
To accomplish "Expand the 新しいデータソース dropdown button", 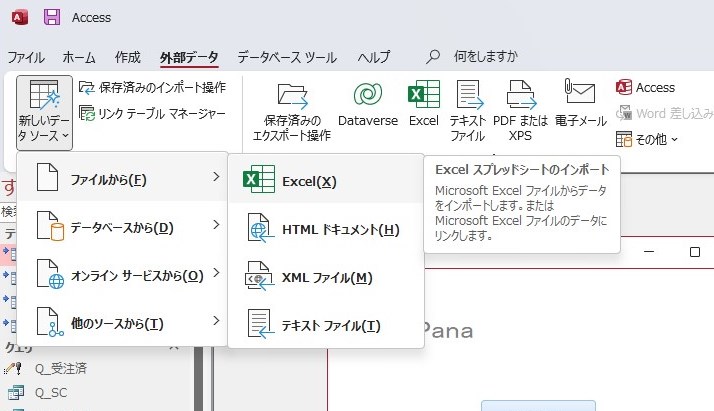I will tap(44, 112).
